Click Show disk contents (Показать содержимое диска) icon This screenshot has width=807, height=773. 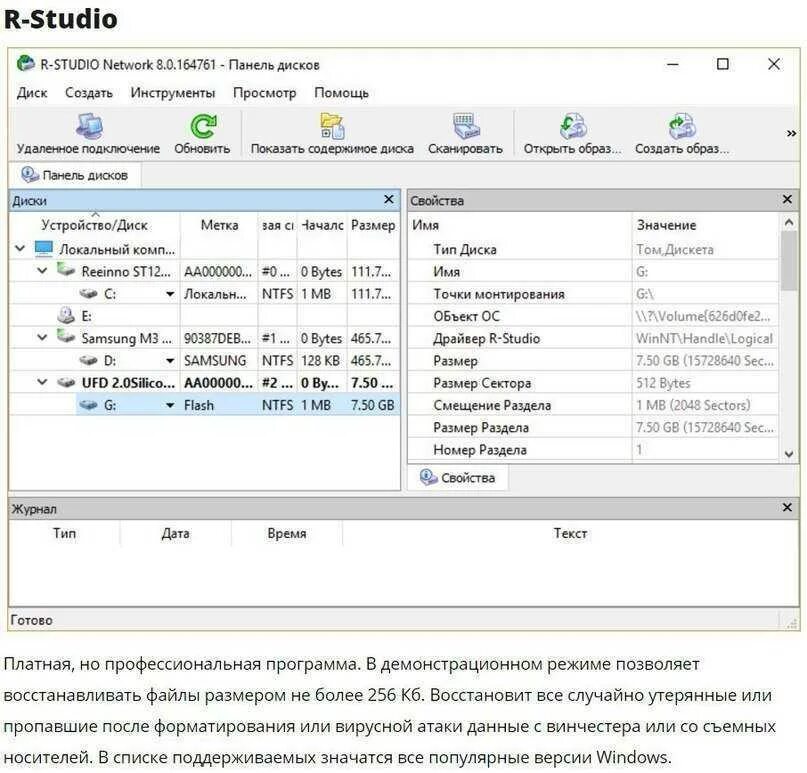coord(332,126)
